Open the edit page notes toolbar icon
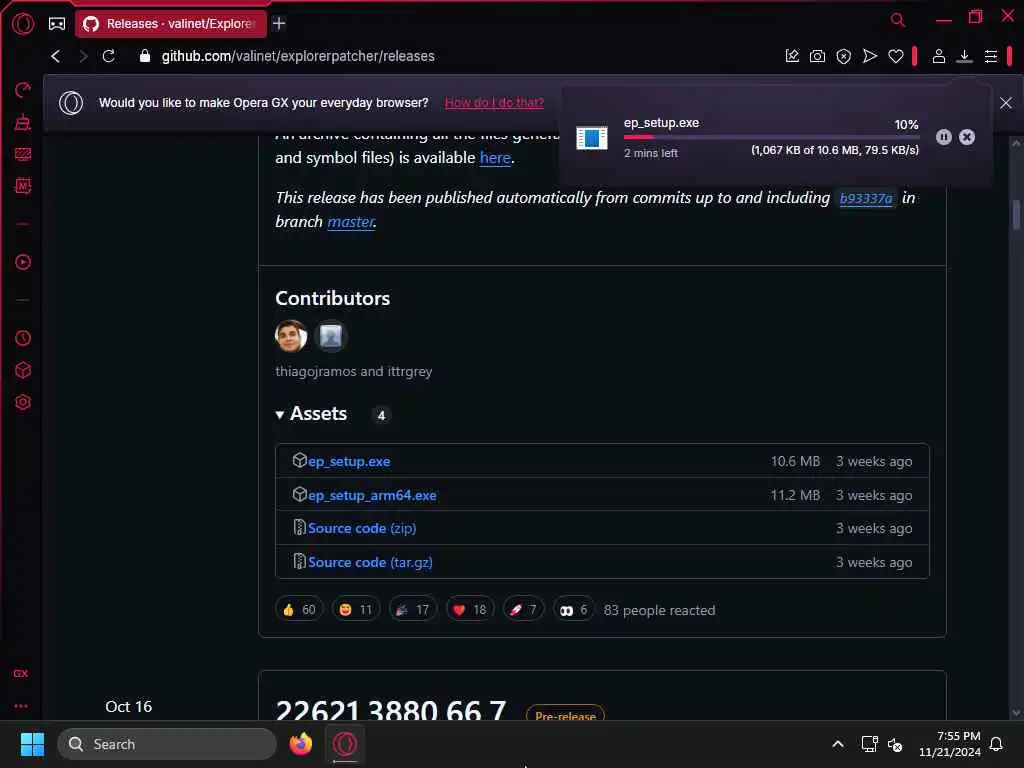The width and height of the screenshot is (1024, 768). point(792,56)
